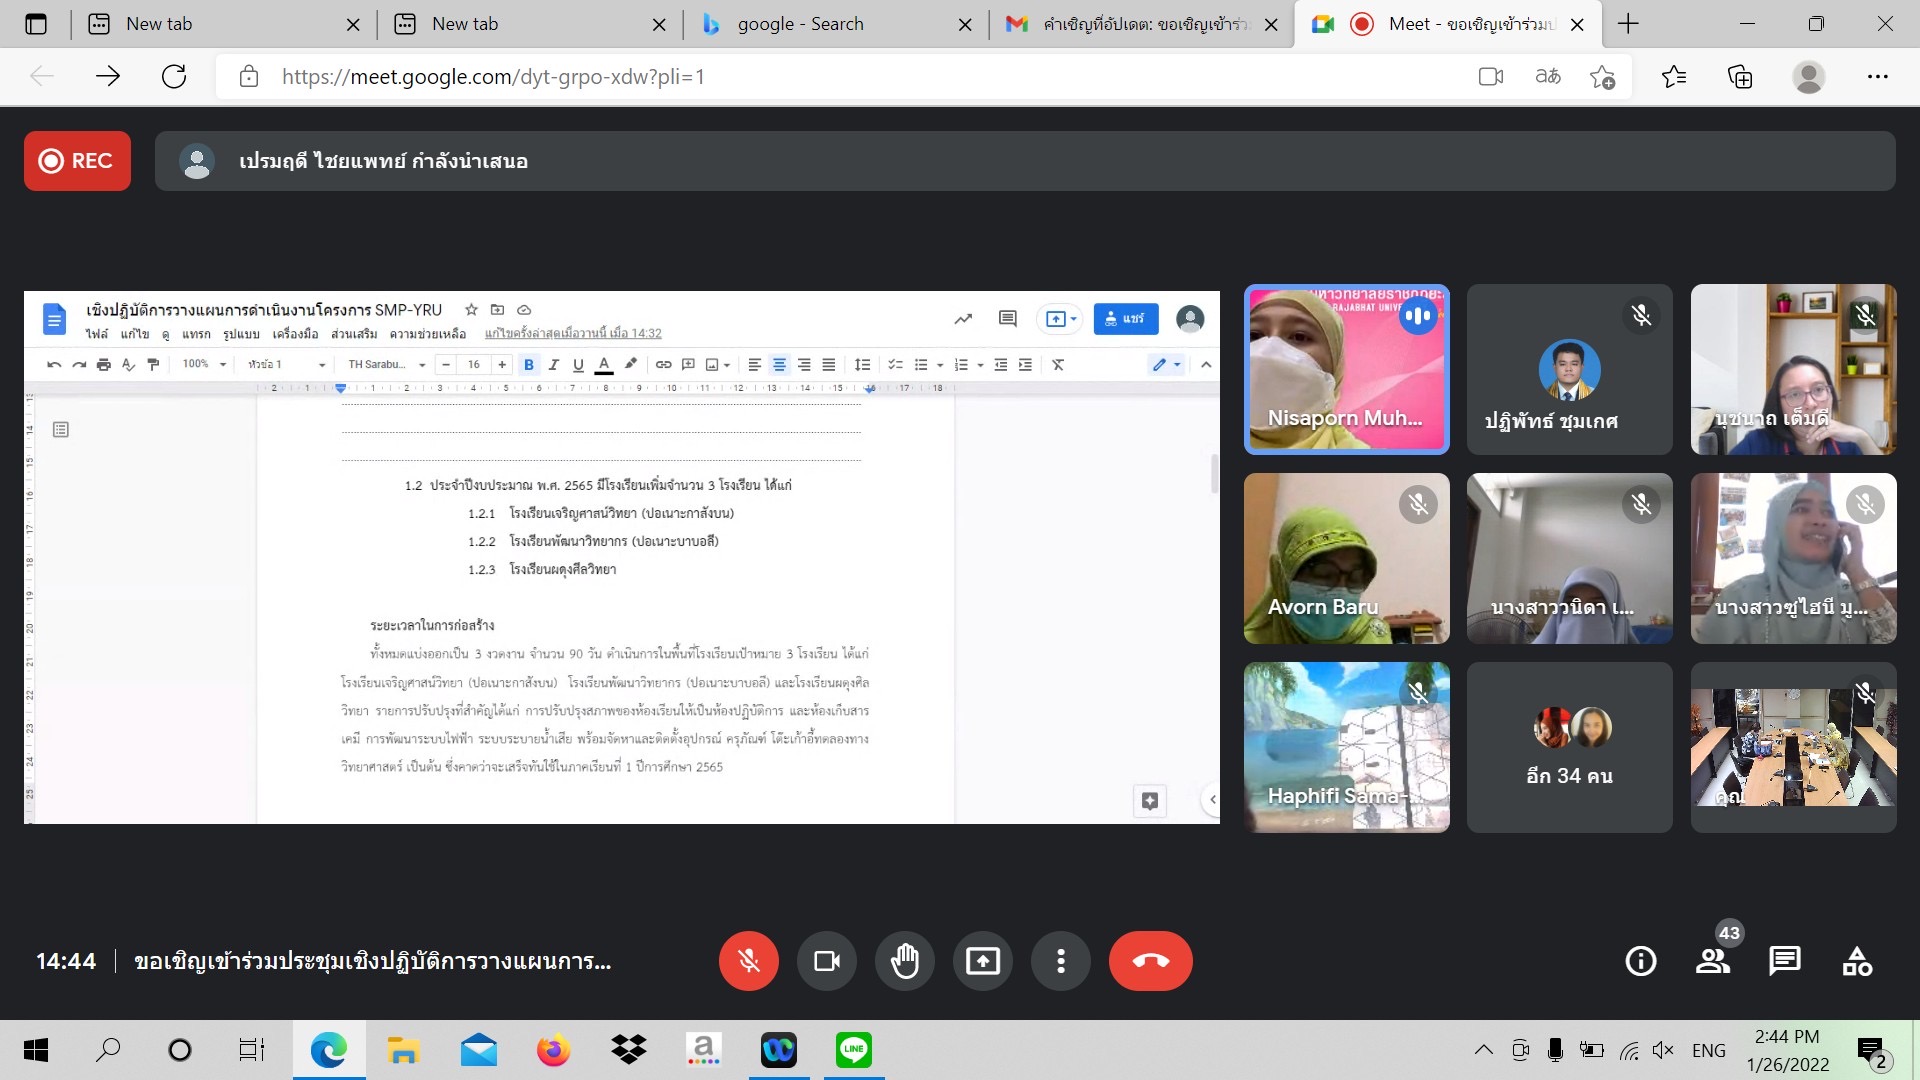Open the meeting details info icon
The height and width of the screenshot is (1080, 1920).
[x=1640, y=961]
